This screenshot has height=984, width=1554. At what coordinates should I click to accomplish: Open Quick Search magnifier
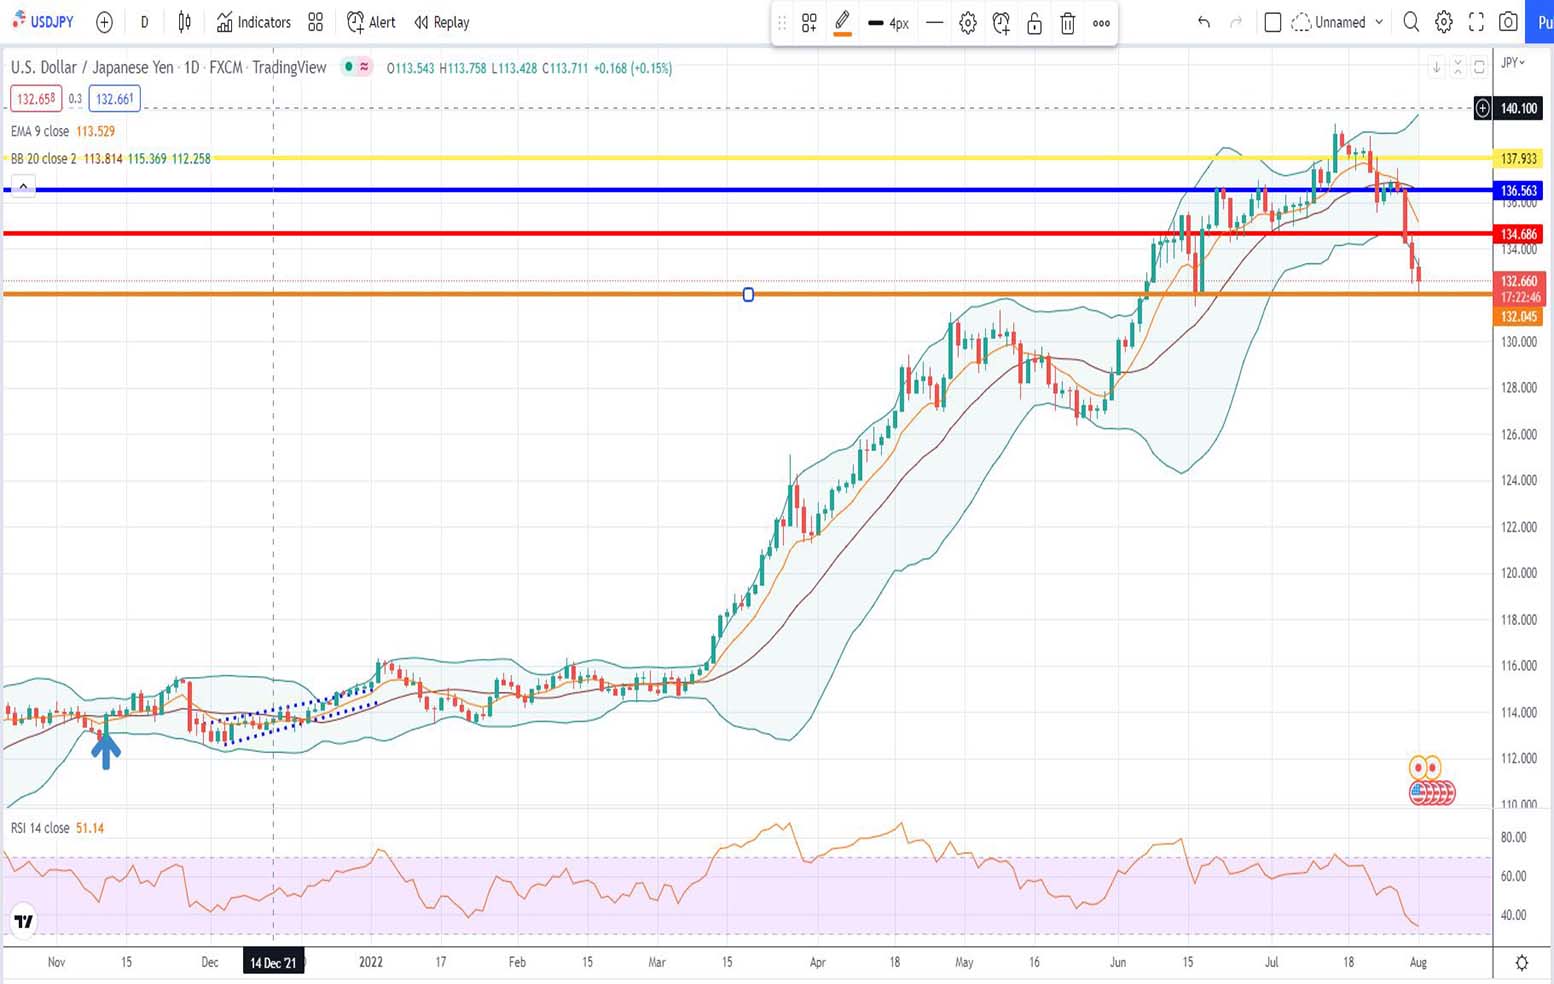[1411, 22]
